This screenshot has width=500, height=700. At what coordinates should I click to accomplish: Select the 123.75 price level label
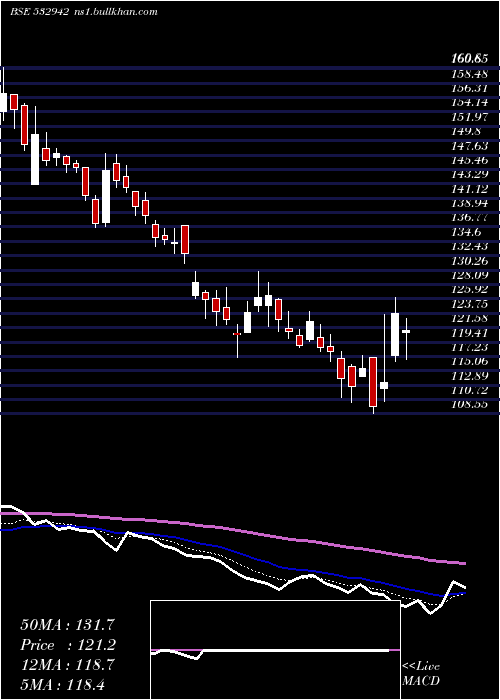coord(469,304)
